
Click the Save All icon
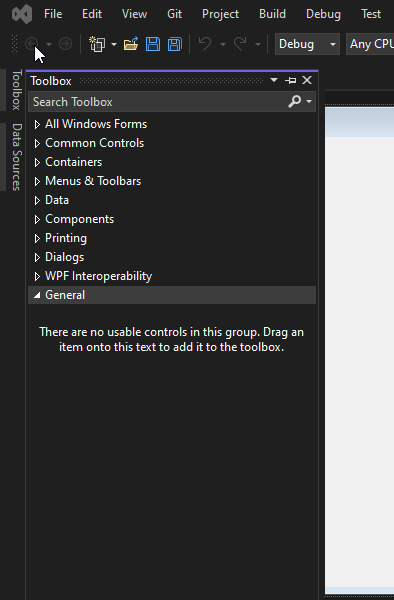tap(175, 44)
